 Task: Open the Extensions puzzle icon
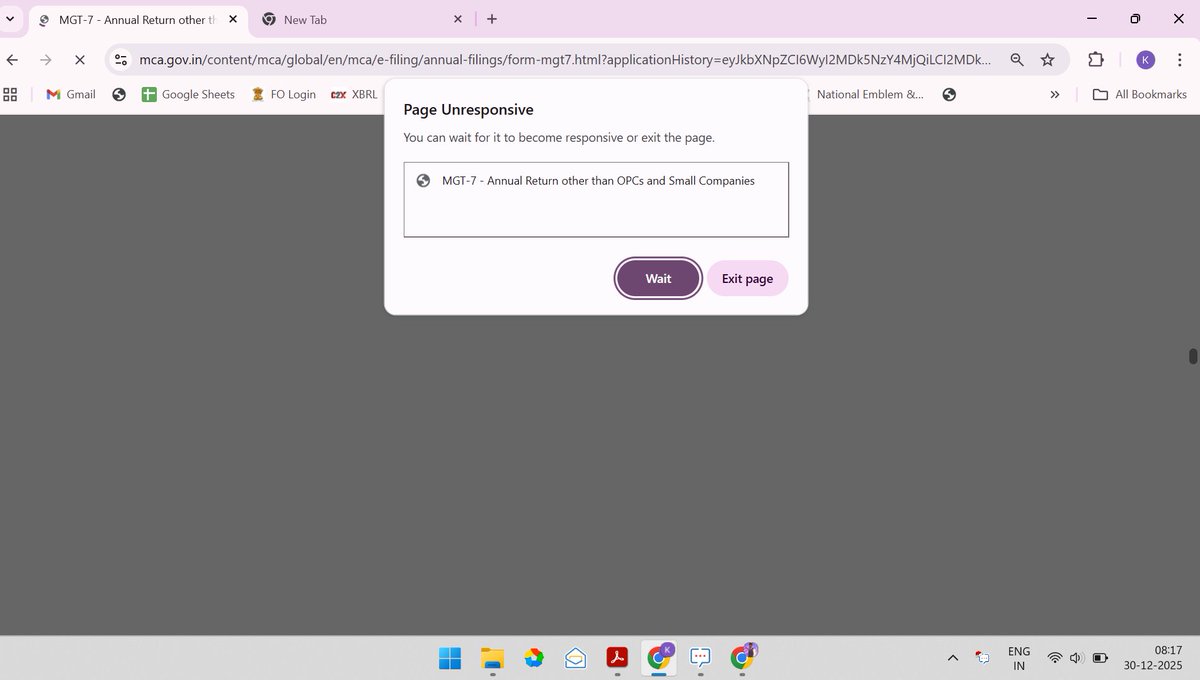click(1095, 60)
